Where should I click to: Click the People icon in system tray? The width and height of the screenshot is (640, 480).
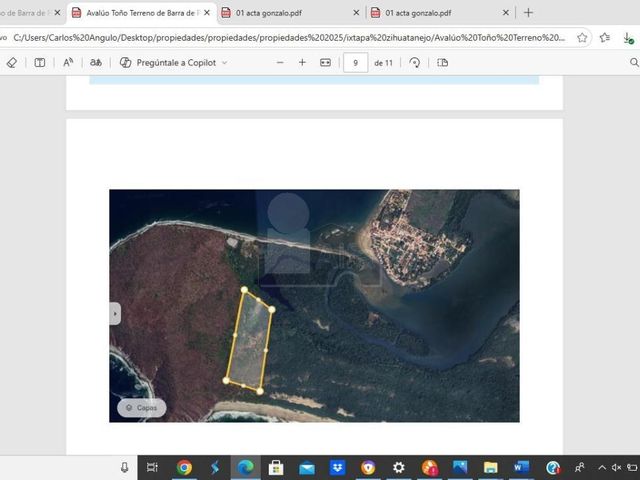[x=579, y=467]
